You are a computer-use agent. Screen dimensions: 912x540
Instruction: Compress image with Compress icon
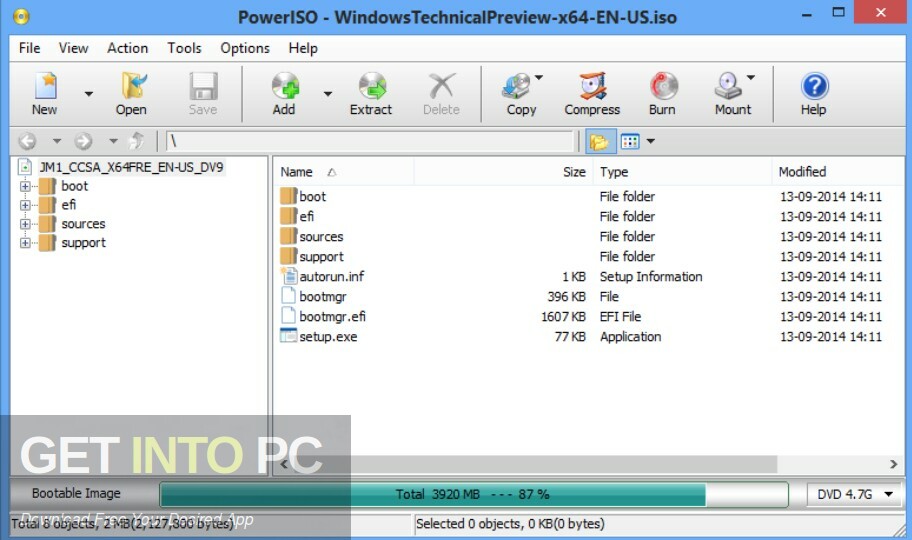tap(593, 86)
